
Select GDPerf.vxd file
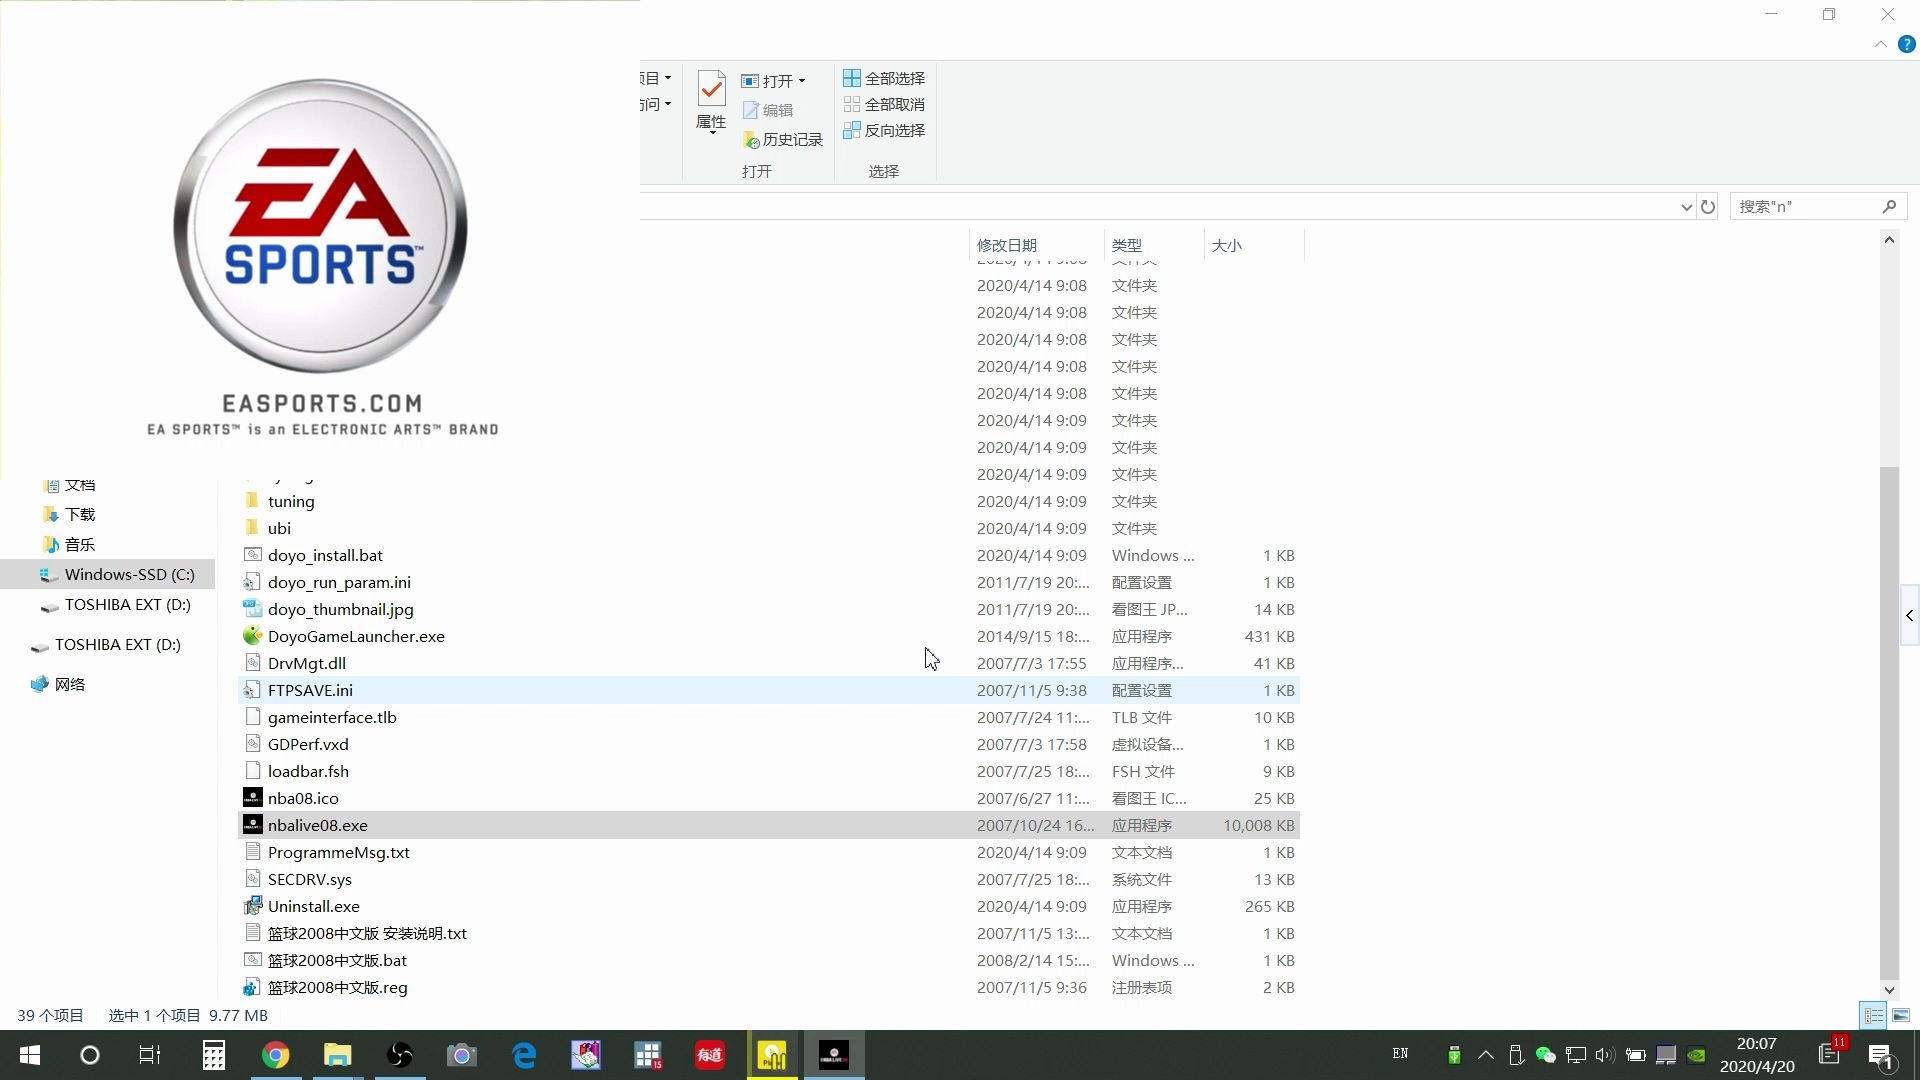771,744
